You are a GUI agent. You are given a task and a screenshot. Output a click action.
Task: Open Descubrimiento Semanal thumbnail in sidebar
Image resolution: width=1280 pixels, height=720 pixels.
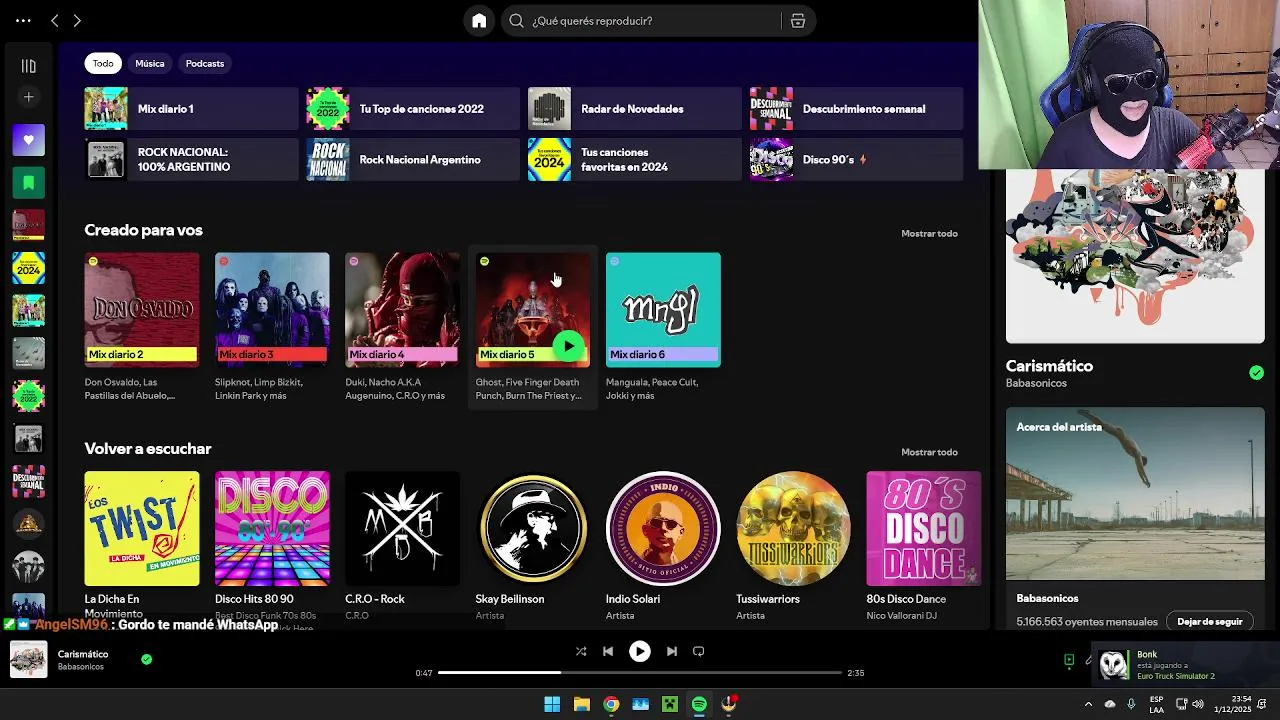tap(28, 481)
